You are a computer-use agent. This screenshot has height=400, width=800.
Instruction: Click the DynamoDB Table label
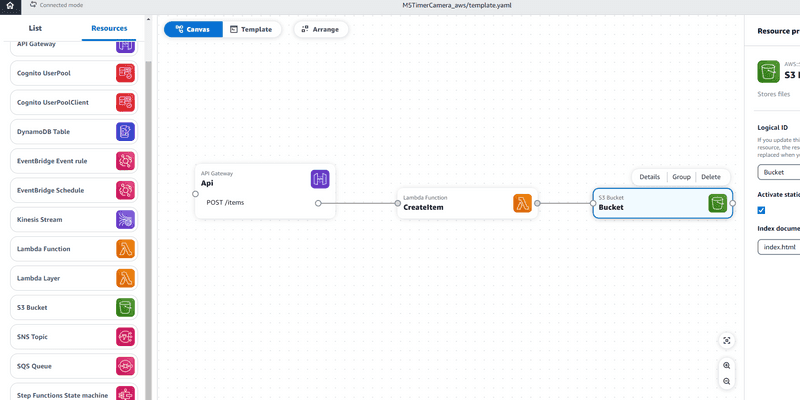tap(43, 132)
